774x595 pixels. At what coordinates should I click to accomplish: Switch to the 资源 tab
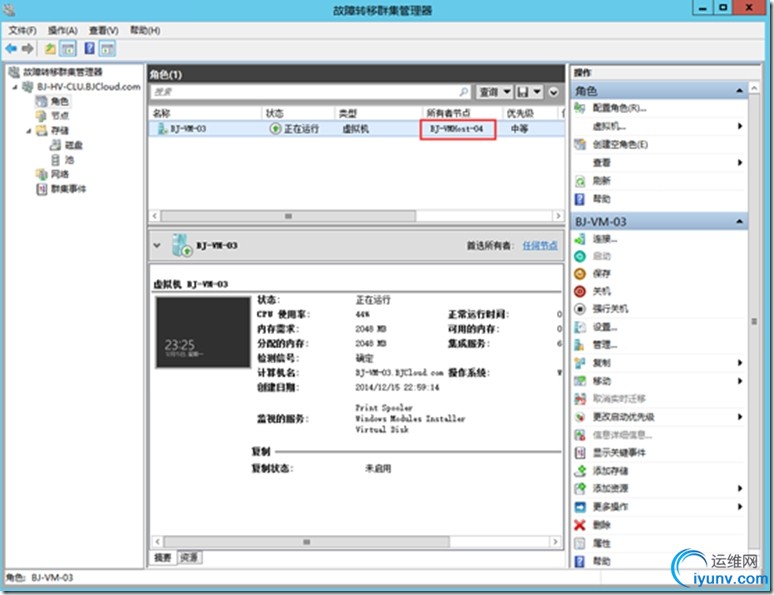click(x=189, y=557)
